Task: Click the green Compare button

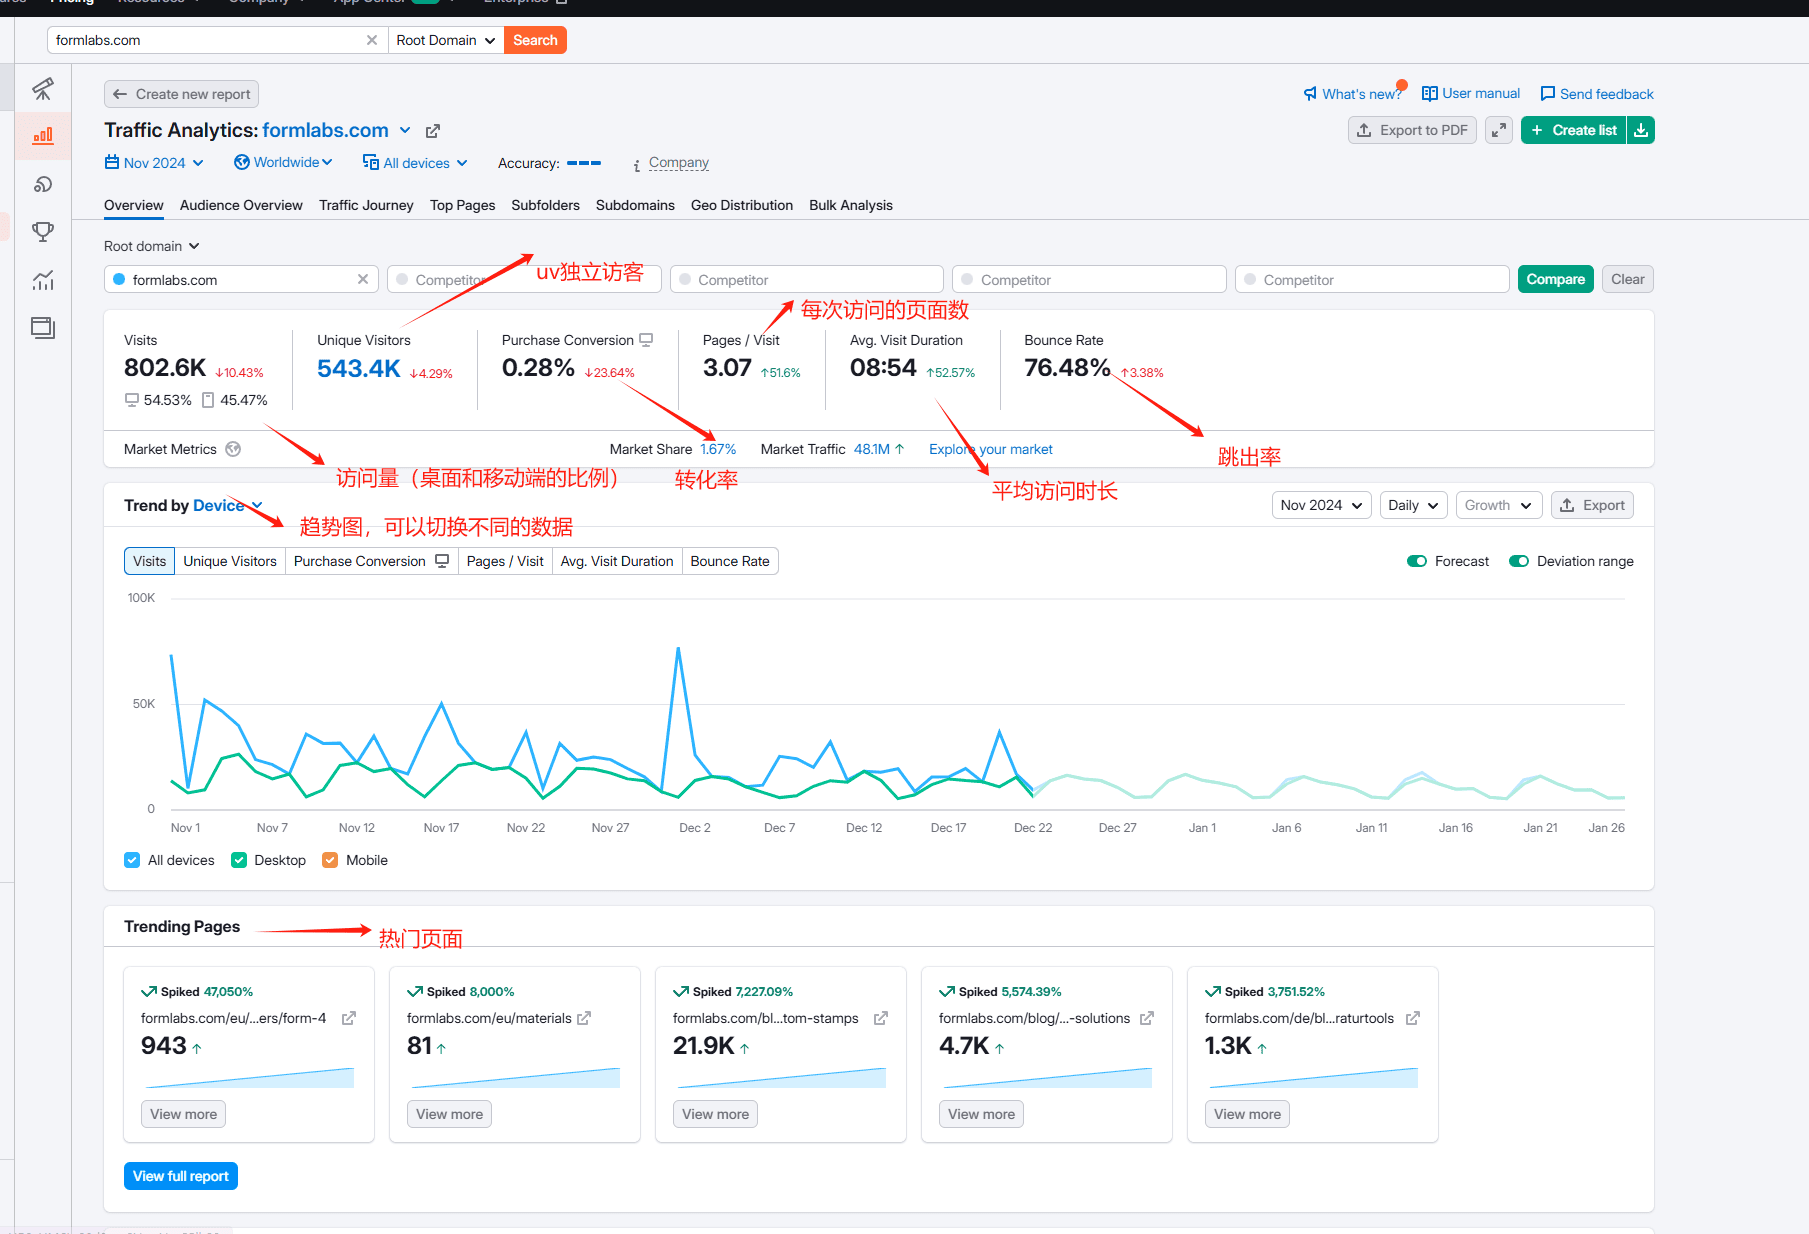Action: click(1555, 279)
